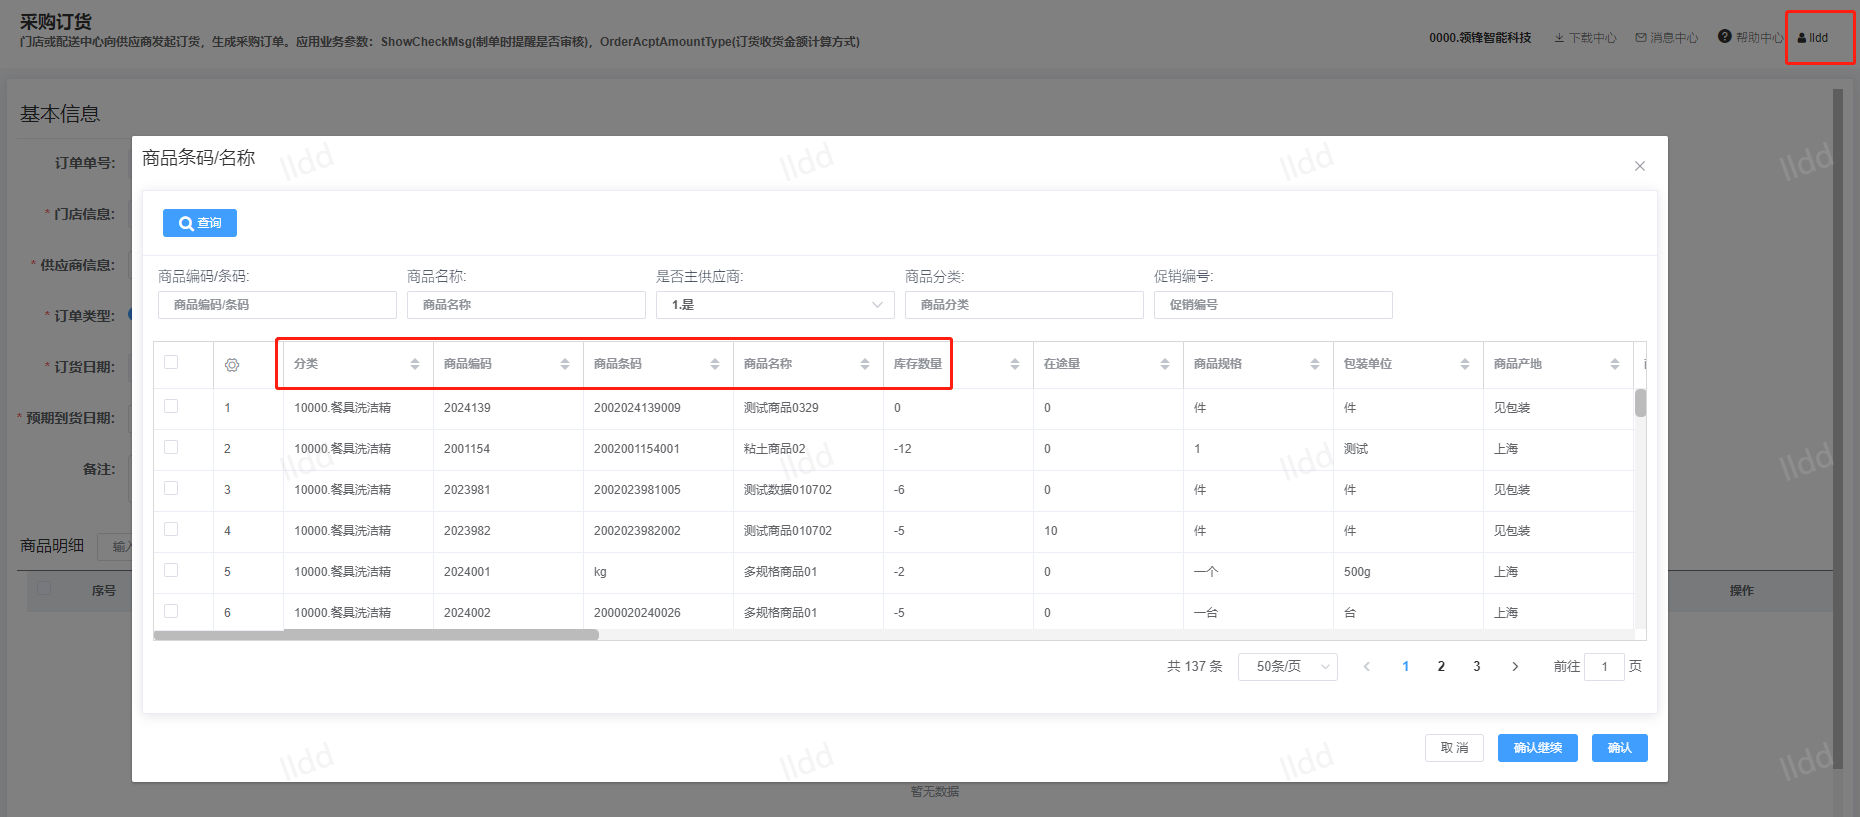This screenshot has width=1860, height=817.
Task: Open the 50条/页 page size dropdown
Action: [x=1287, y=667]
